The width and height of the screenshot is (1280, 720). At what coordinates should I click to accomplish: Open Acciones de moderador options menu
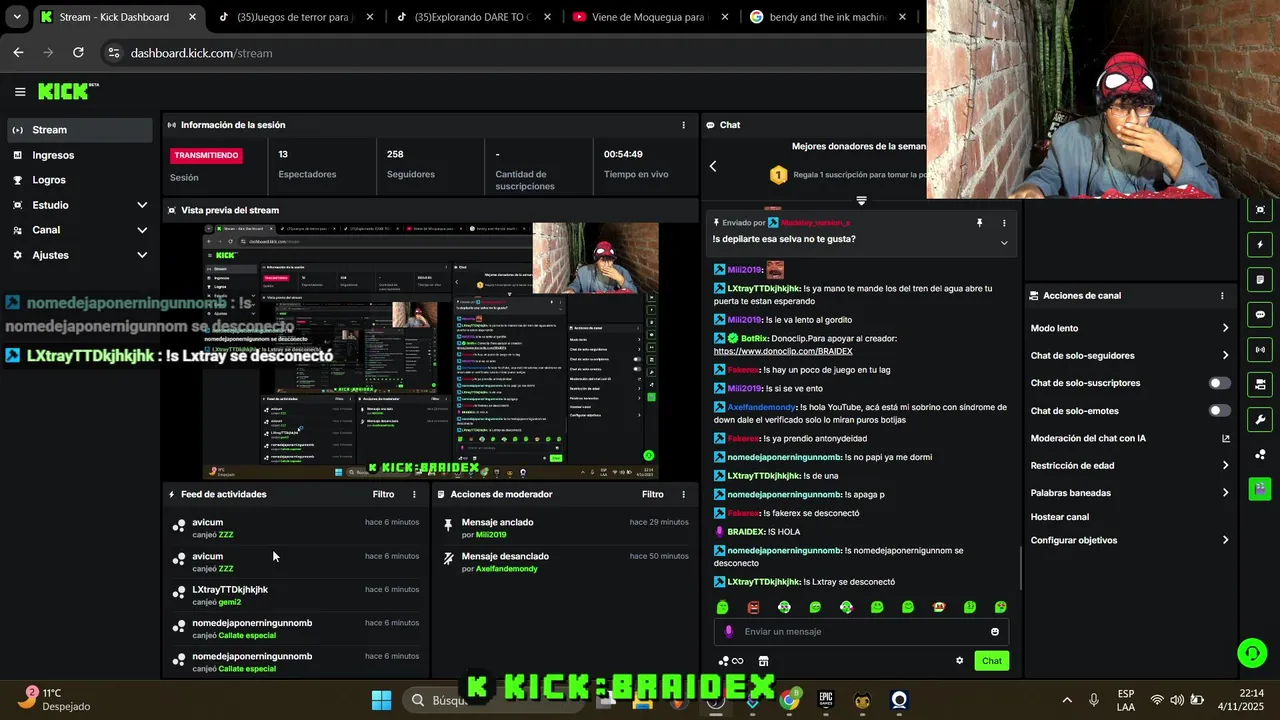click(684, 494)
